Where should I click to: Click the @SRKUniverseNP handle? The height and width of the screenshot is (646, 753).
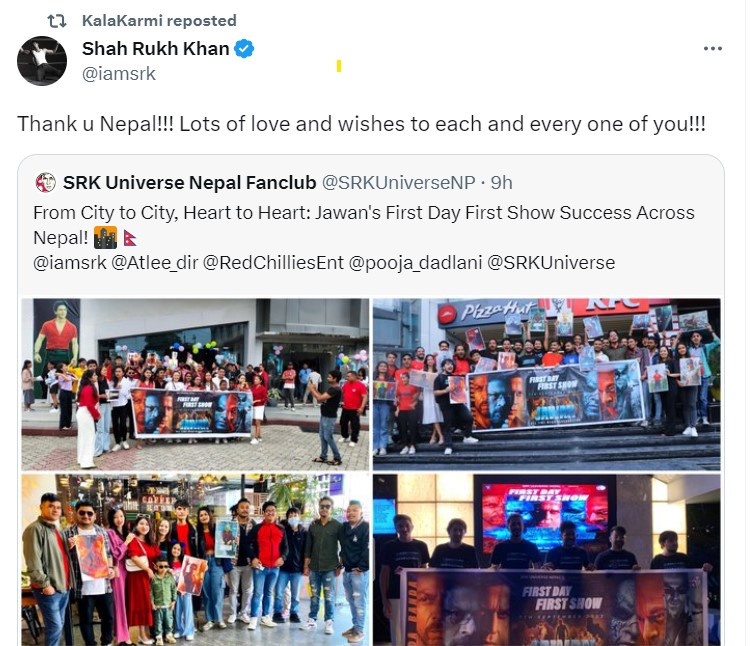click(x=398, y=183)
